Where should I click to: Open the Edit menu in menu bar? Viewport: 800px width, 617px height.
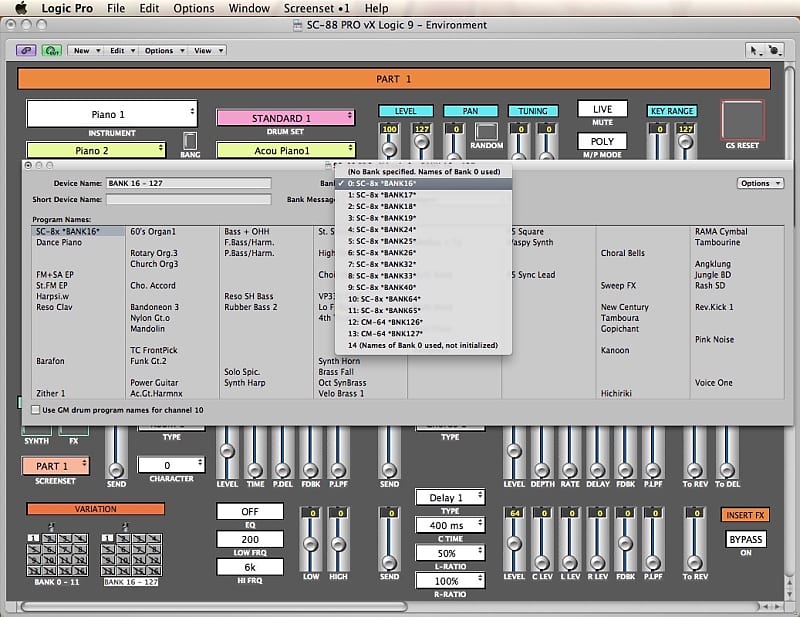pyautogui.click(x=149, y=8)
